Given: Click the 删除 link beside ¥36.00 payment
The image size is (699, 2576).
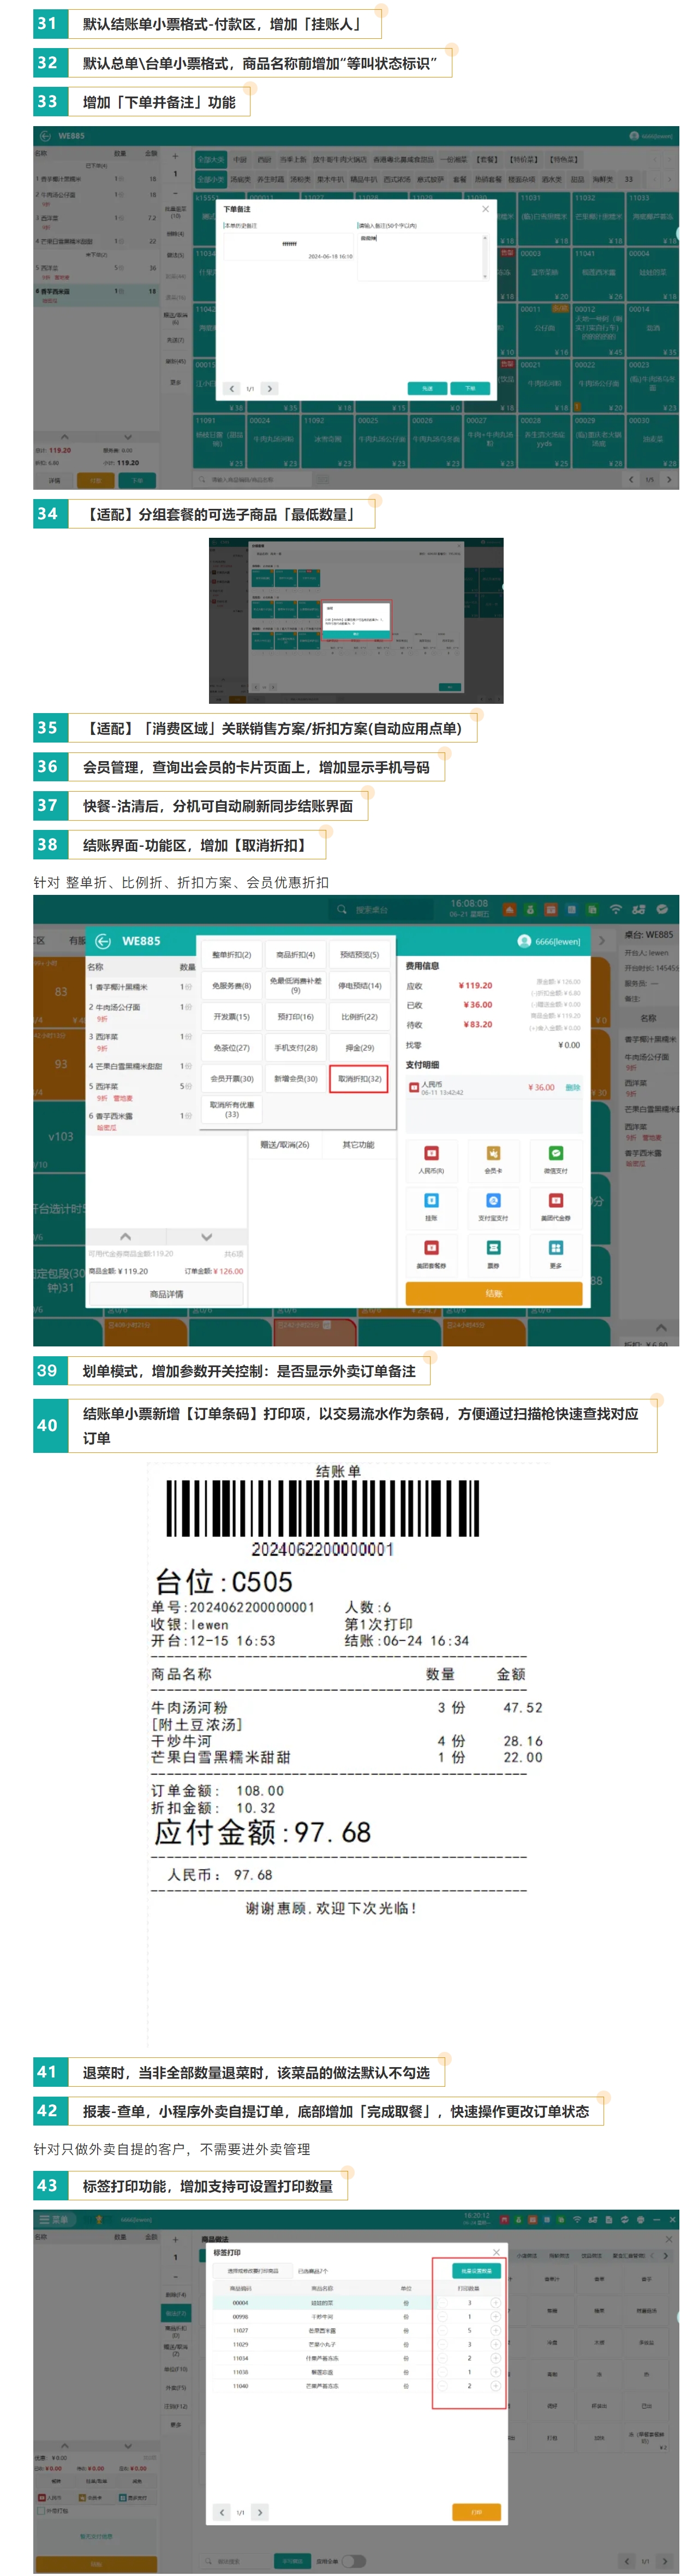Looking at the screenshot, I should coord(572,1087).
